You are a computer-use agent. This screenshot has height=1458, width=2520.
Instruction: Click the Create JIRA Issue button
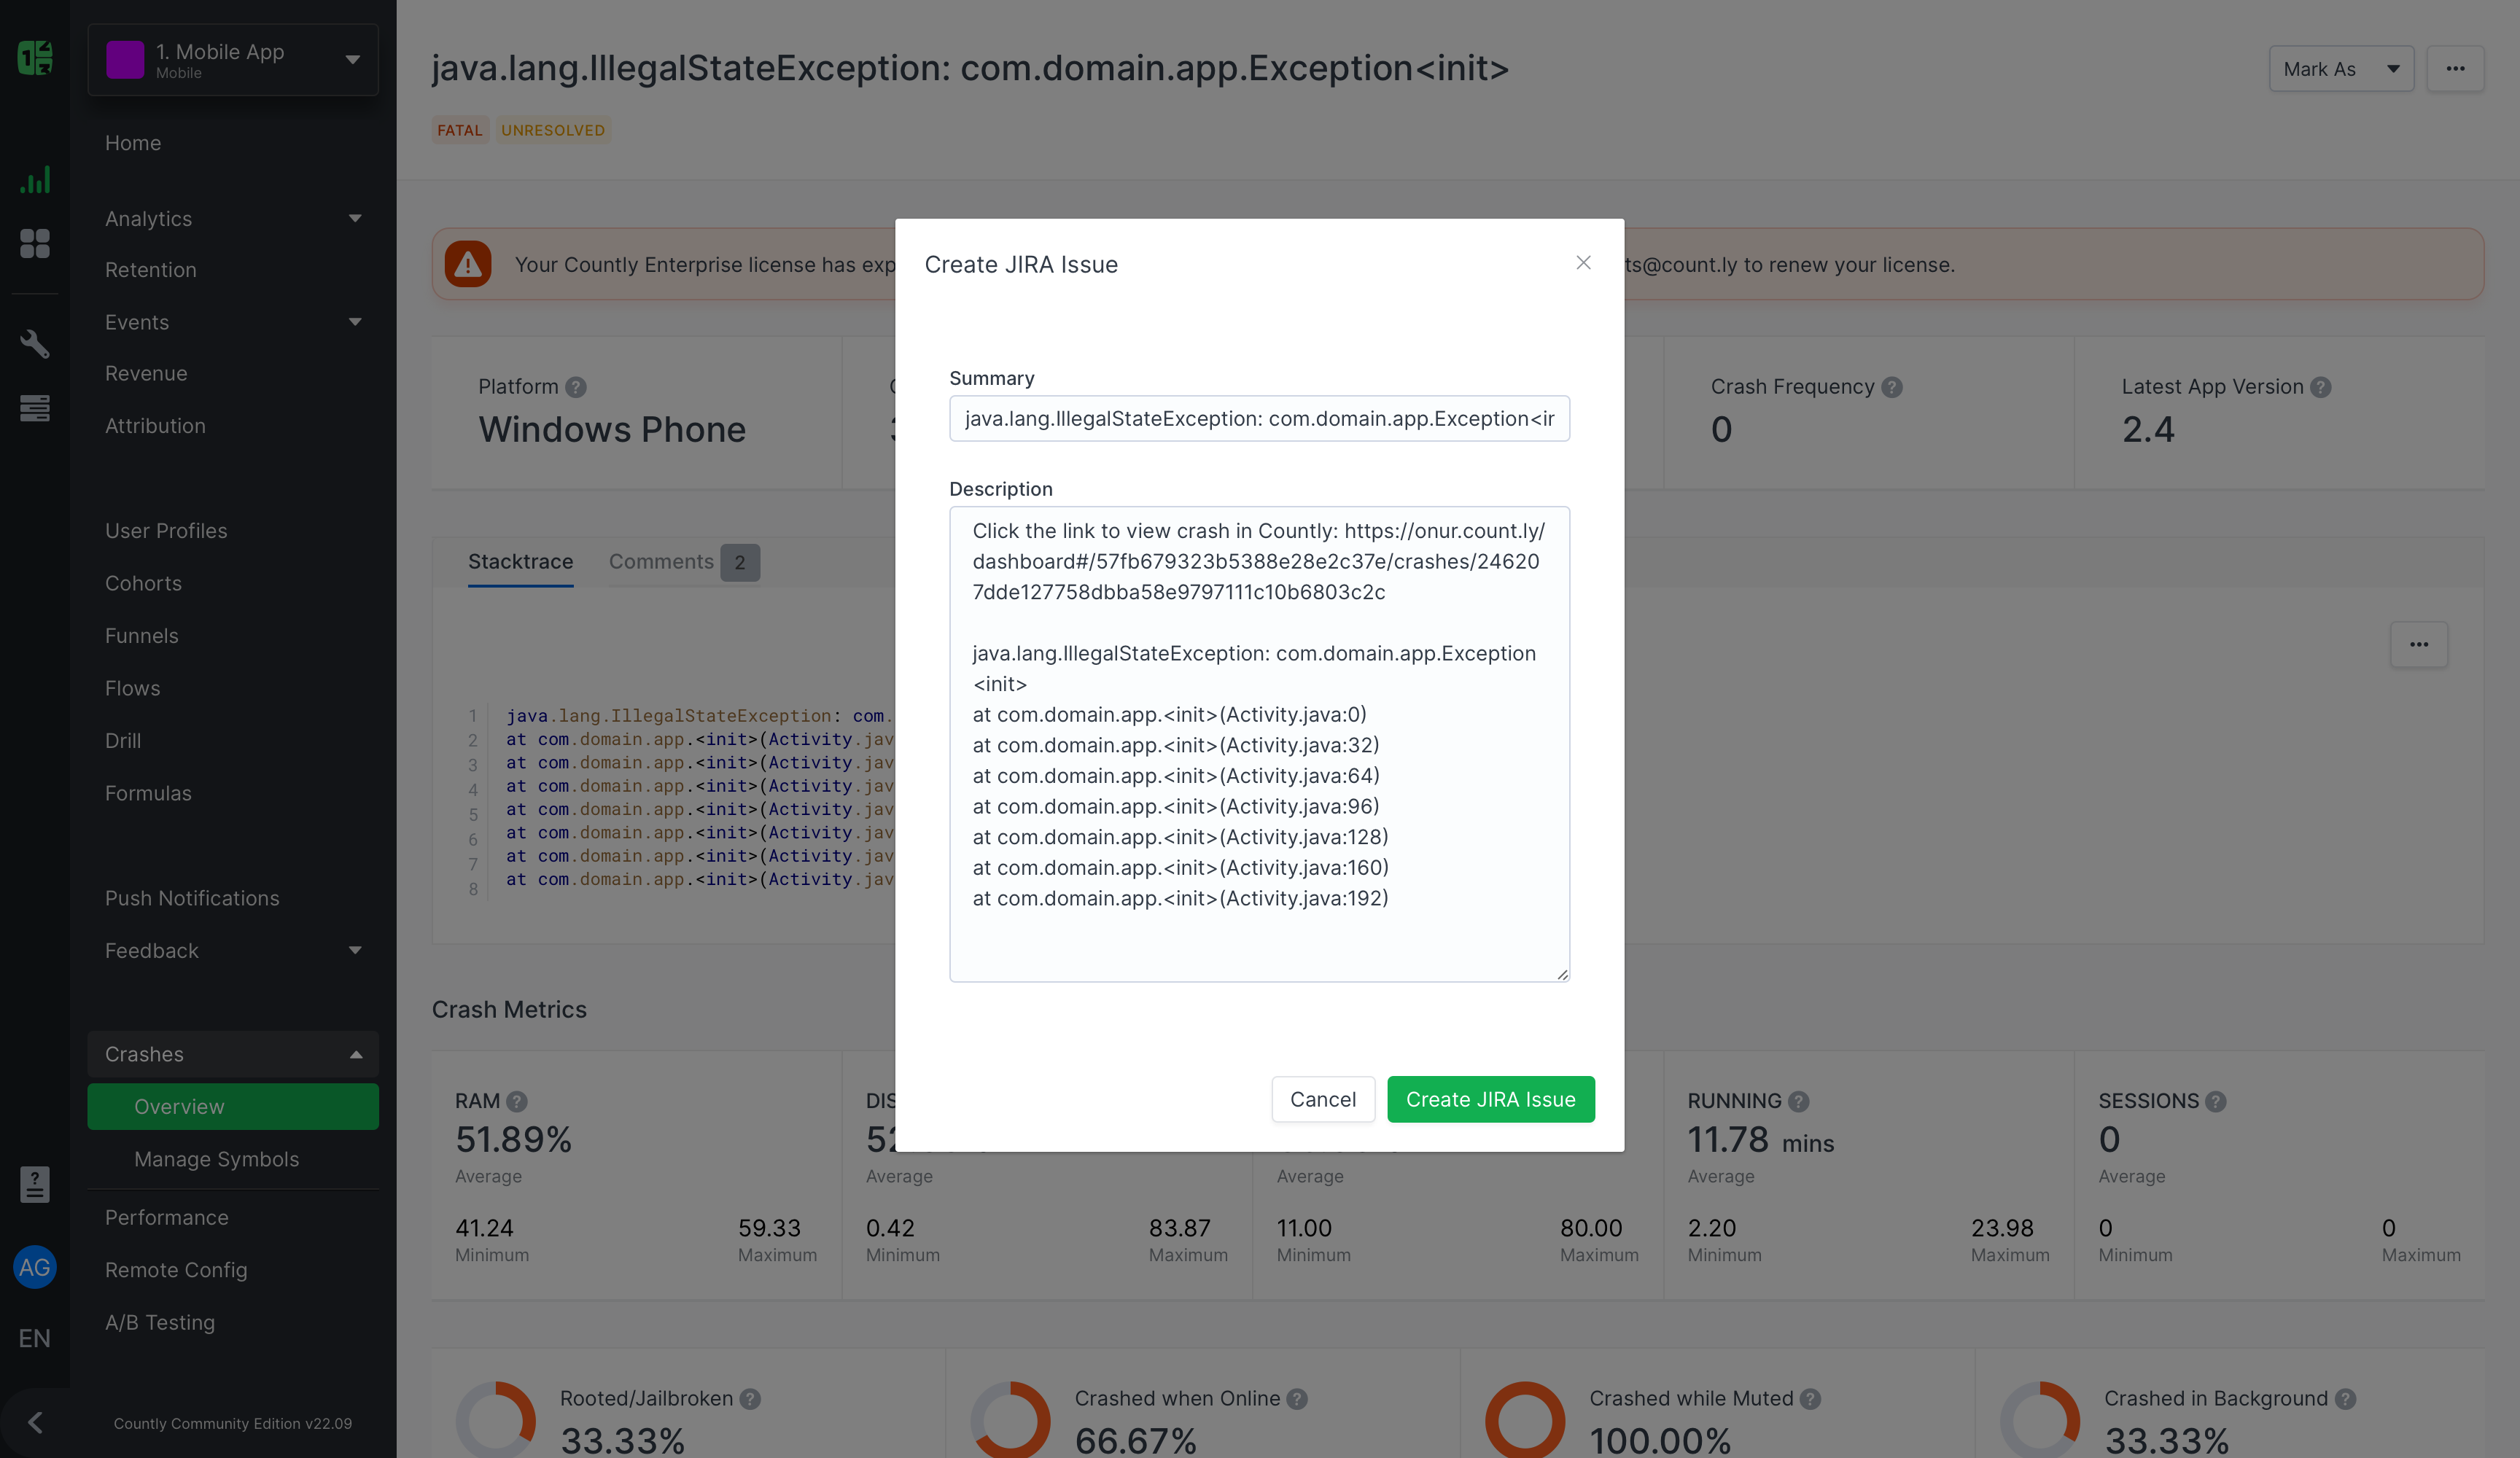click(x=1491, y=1099)
